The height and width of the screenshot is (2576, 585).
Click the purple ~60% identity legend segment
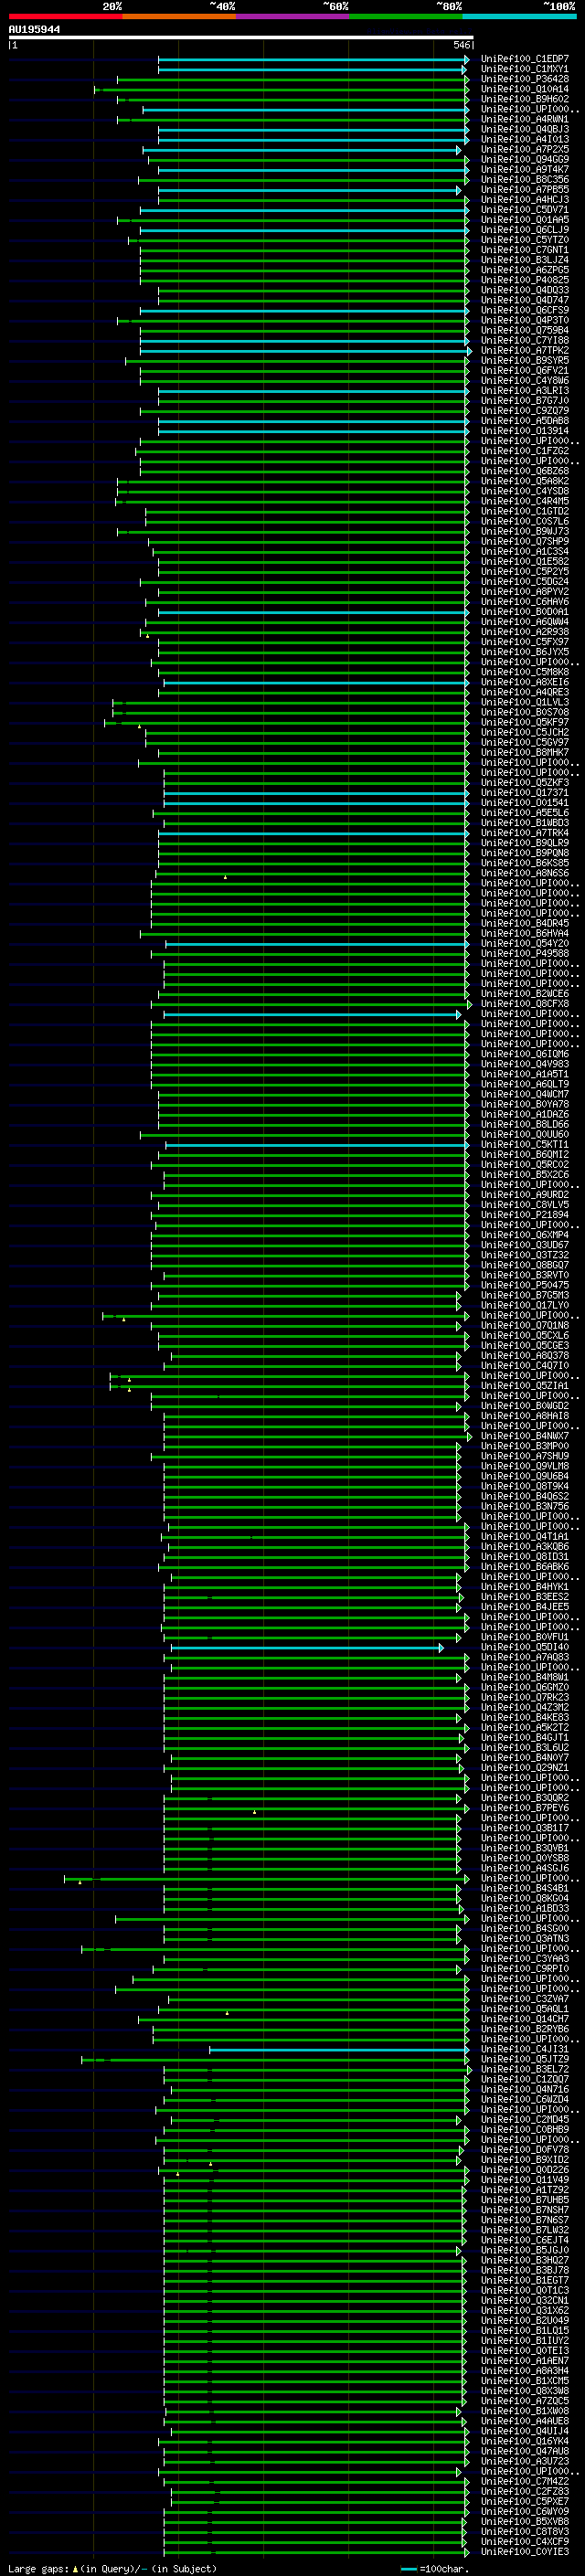click(293, 16)
